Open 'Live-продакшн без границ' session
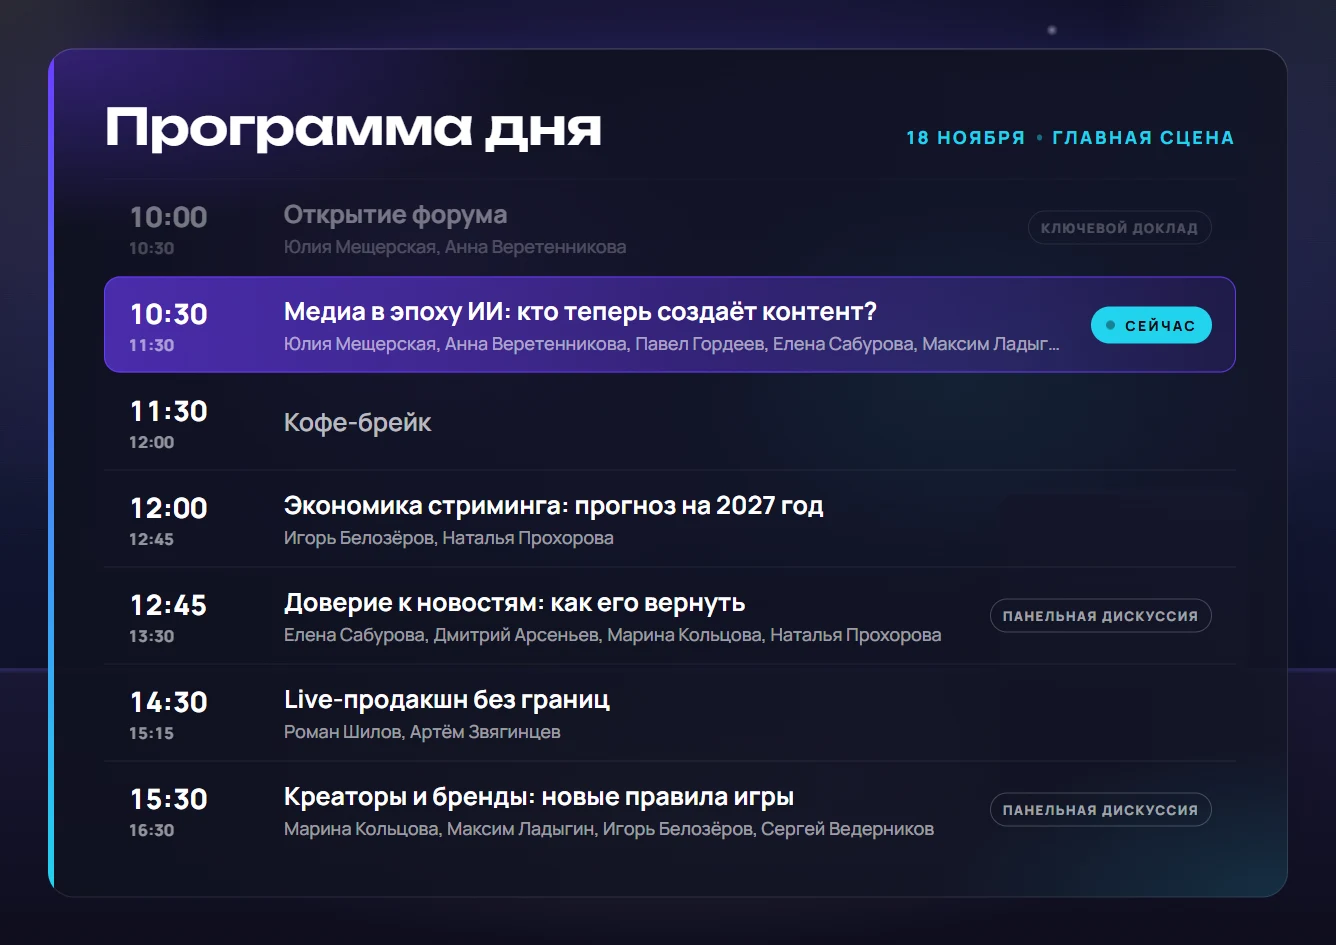Screen dimensions: 1336x945 click(447, 699)
